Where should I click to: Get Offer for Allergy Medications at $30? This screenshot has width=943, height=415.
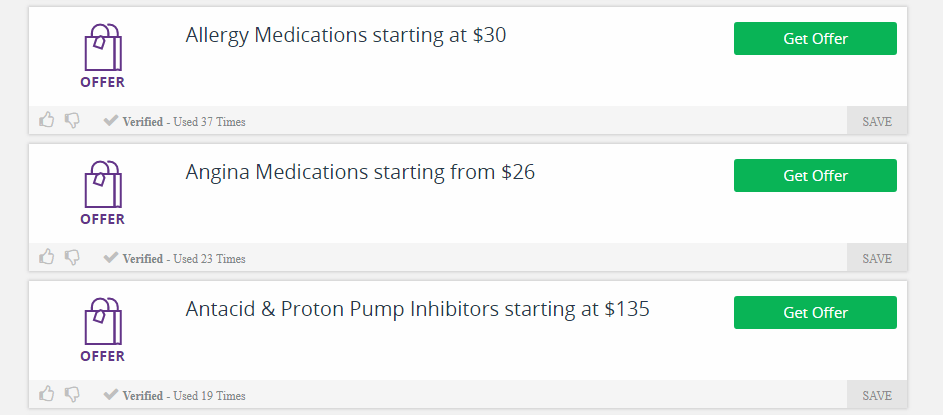click(815, 38)
